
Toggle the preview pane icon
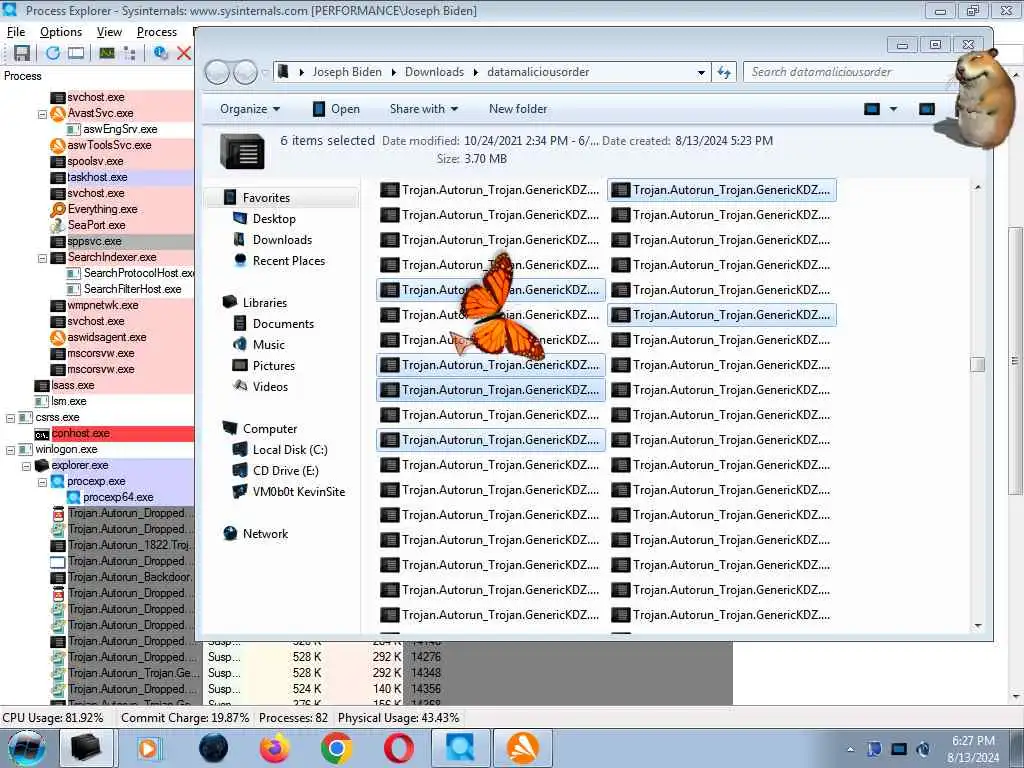click(927, 109)
